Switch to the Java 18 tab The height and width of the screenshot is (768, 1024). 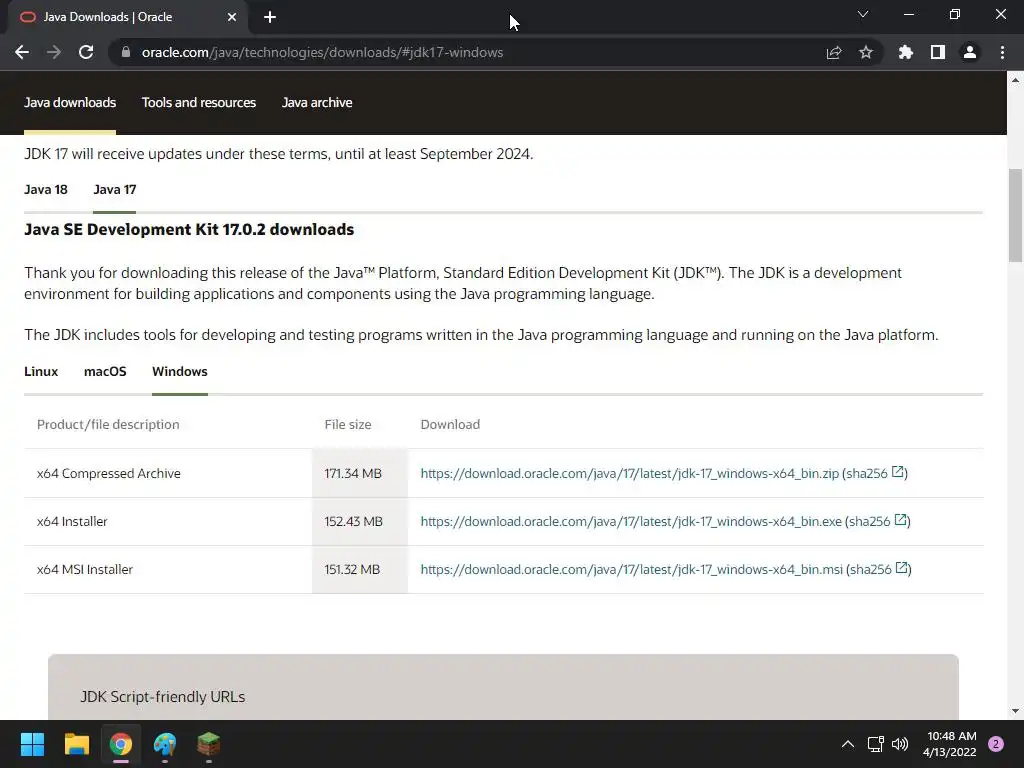click(46, 189)
